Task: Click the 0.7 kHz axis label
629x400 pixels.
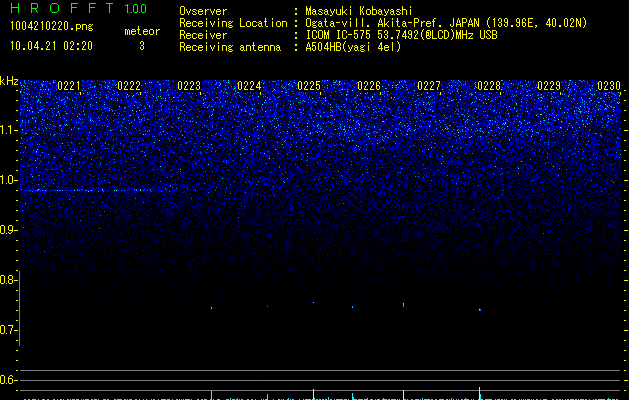Action: 8,330
